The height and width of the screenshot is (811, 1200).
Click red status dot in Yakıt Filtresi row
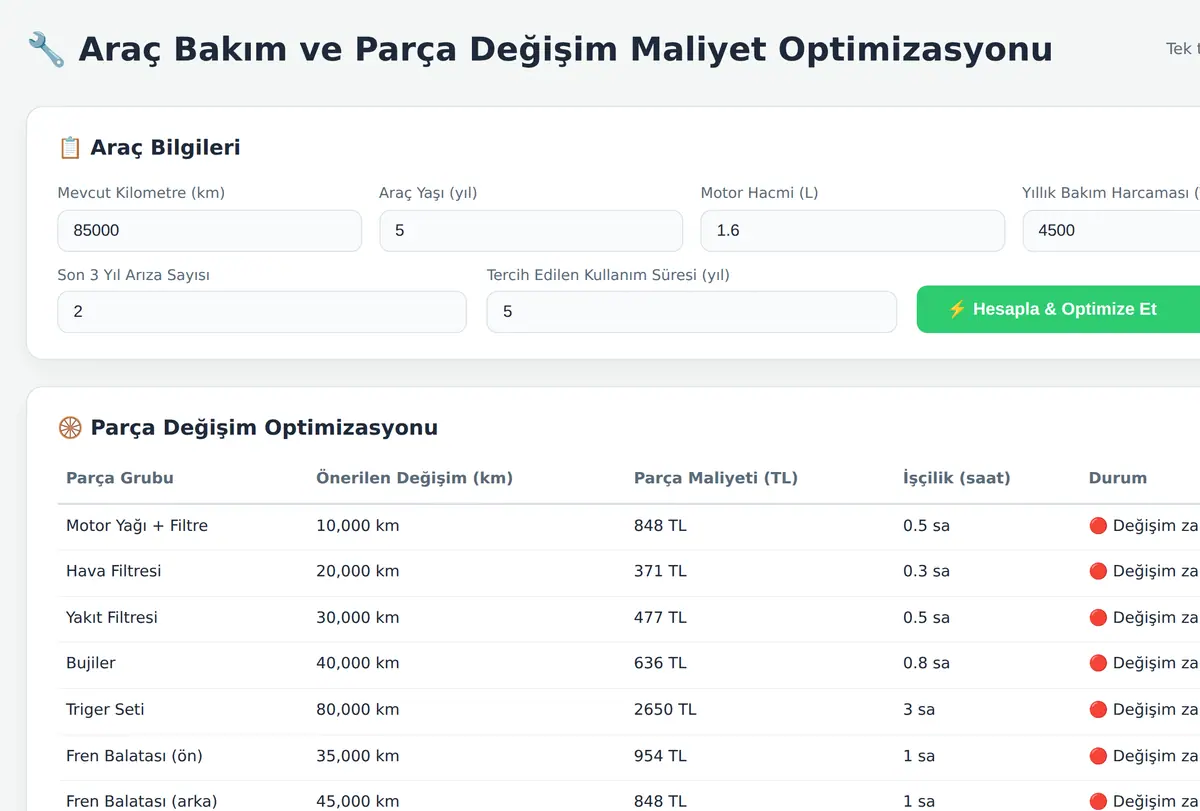point(1098,618)
